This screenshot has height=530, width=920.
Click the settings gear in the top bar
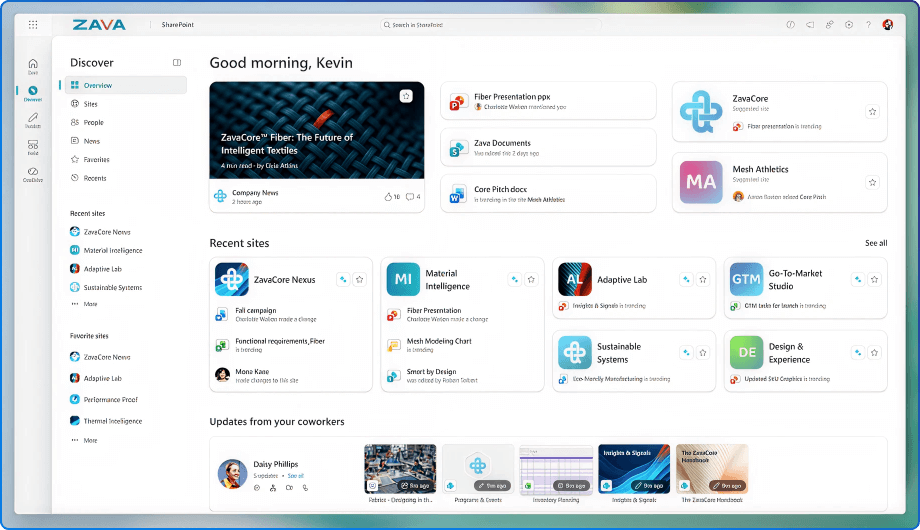848,25
